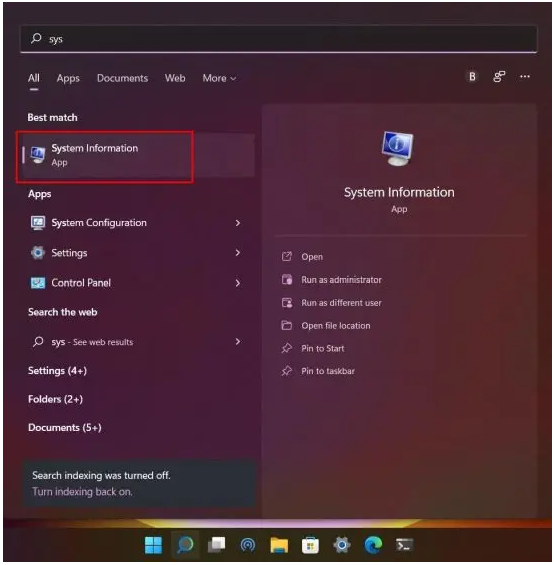Expand System Configuration options chevron
The image size is (554, 565).
click(238, 223)
